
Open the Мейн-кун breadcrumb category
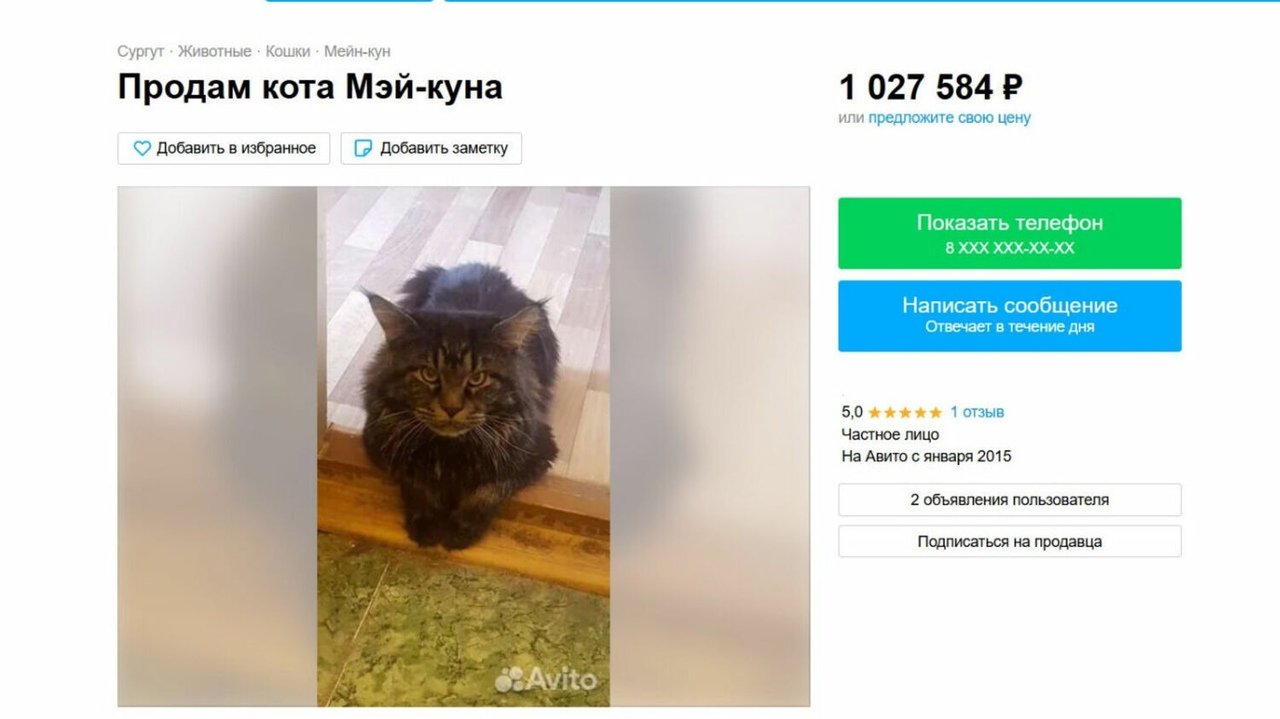[357, 51]
